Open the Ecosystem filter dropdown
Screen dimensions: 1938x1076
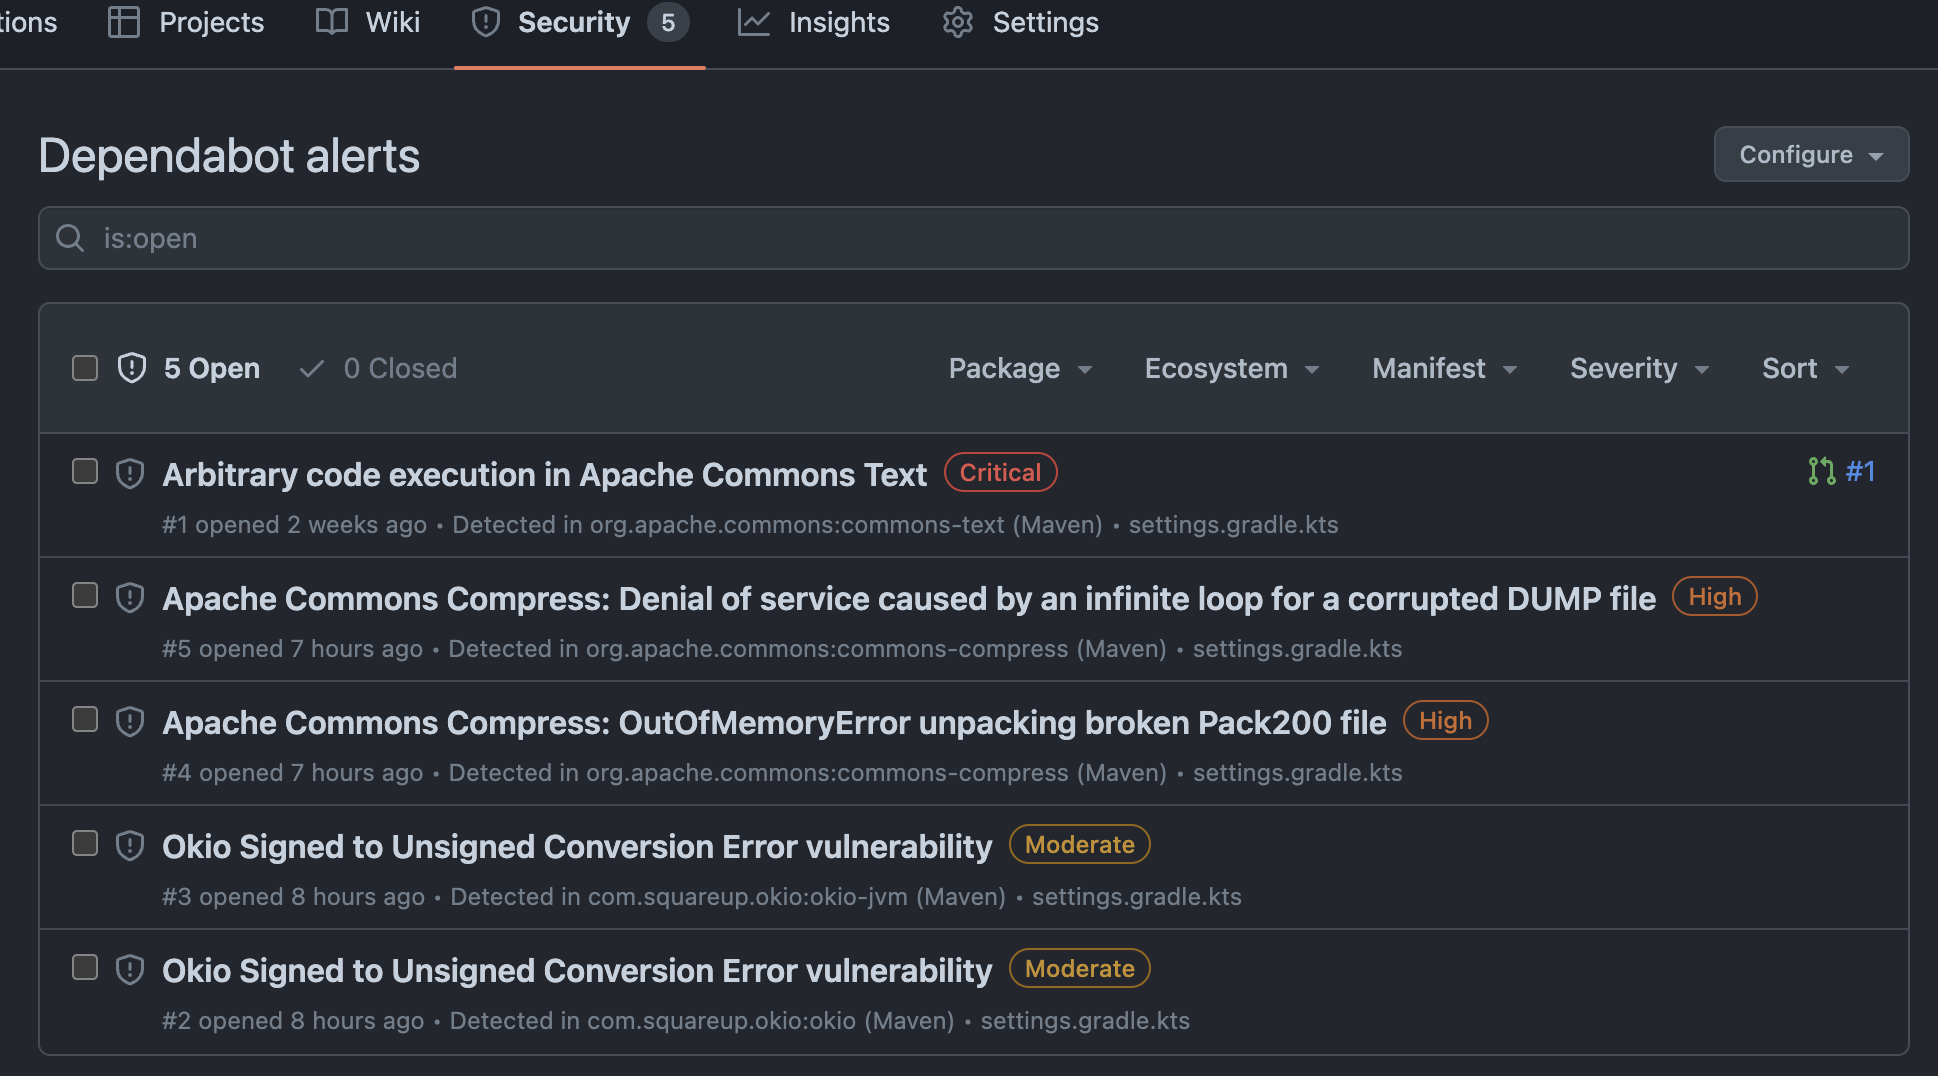tap(1232, 368)
